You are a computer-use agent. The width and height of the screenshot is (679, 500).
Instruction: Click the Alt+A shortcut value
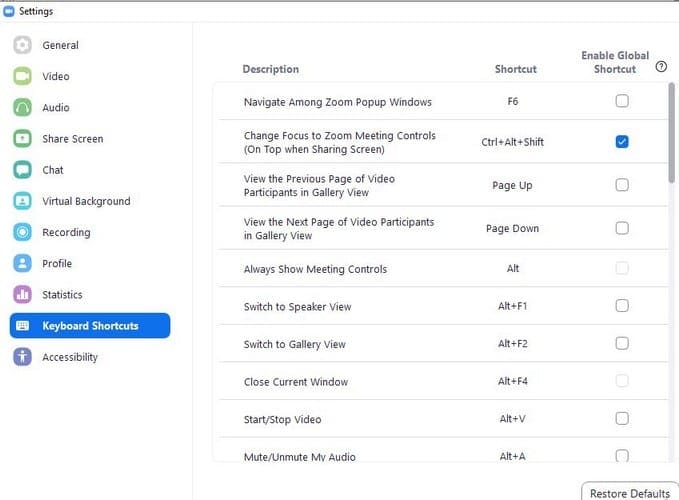coord(513,456)
